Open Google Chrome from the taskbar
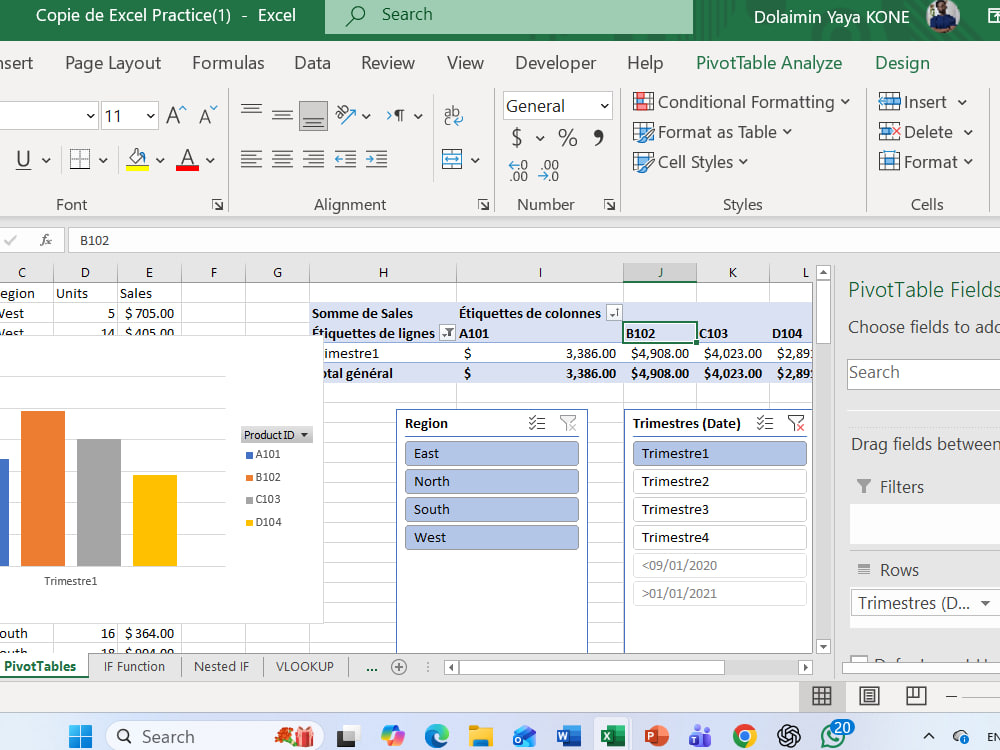This screenshot has width=1000, height=750. pos(744,737)
